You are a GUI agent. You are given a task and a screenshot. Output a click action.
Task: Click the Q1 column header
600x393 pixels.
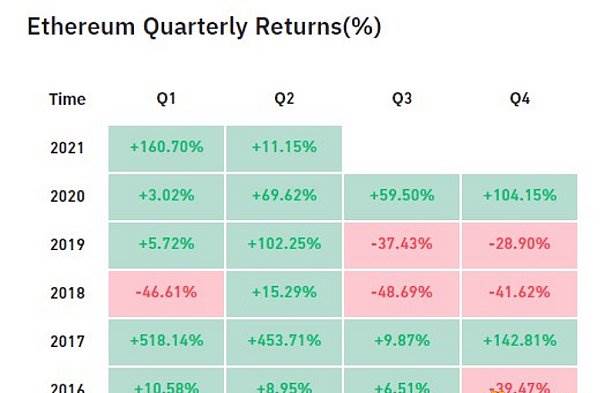tap(166, 99)
